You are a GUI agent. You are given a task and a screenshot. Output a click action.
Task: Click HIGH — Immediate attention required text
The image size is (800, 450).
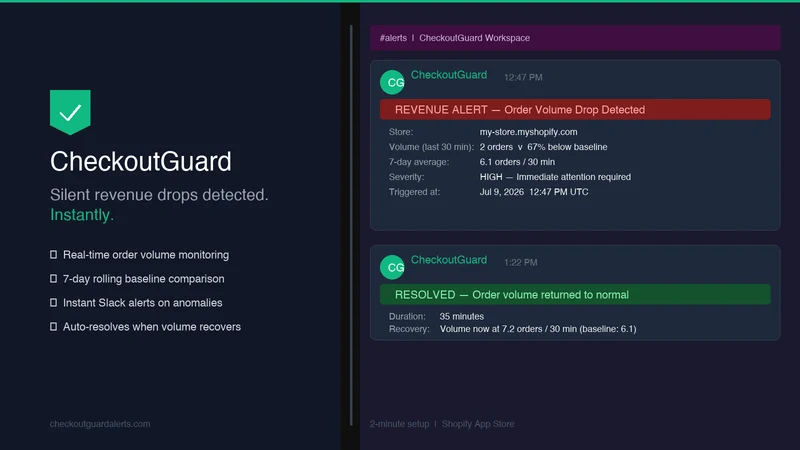point(555,177)
